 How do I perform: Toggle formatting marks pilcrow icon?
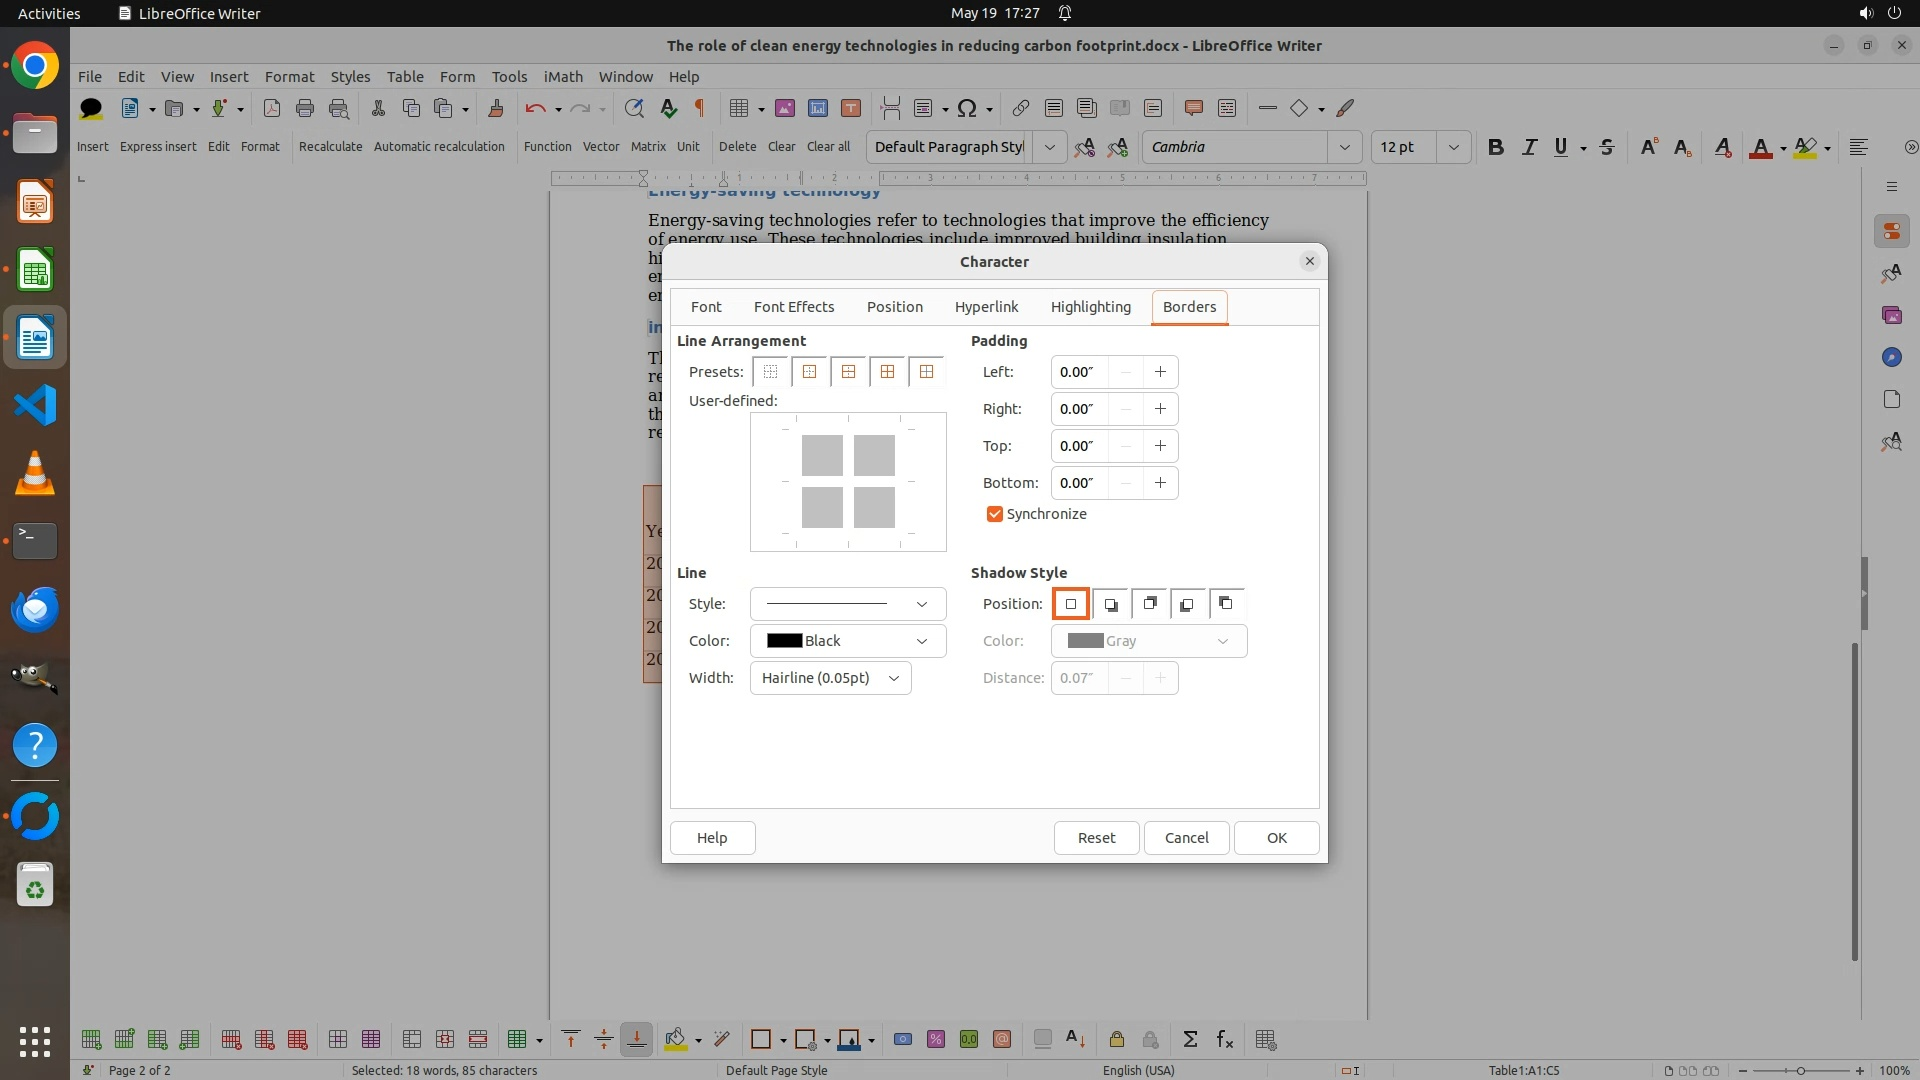700,108
